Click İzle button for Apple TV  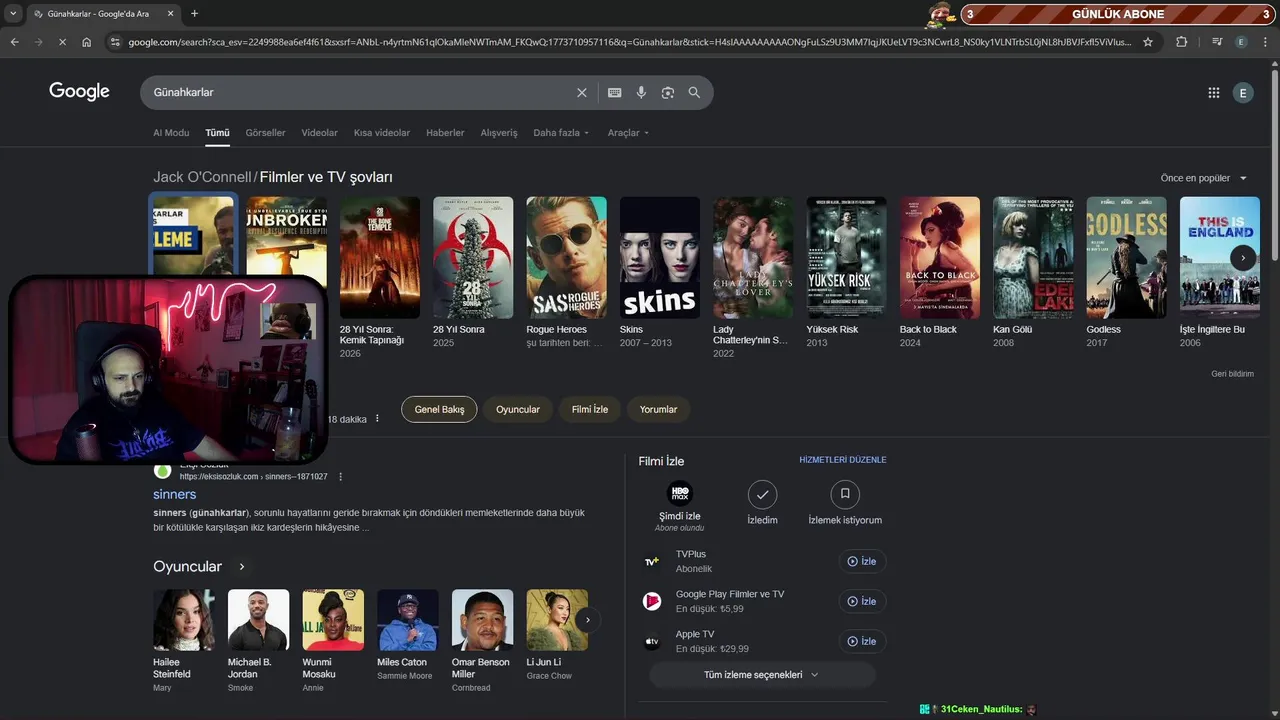tap(862, 641)
